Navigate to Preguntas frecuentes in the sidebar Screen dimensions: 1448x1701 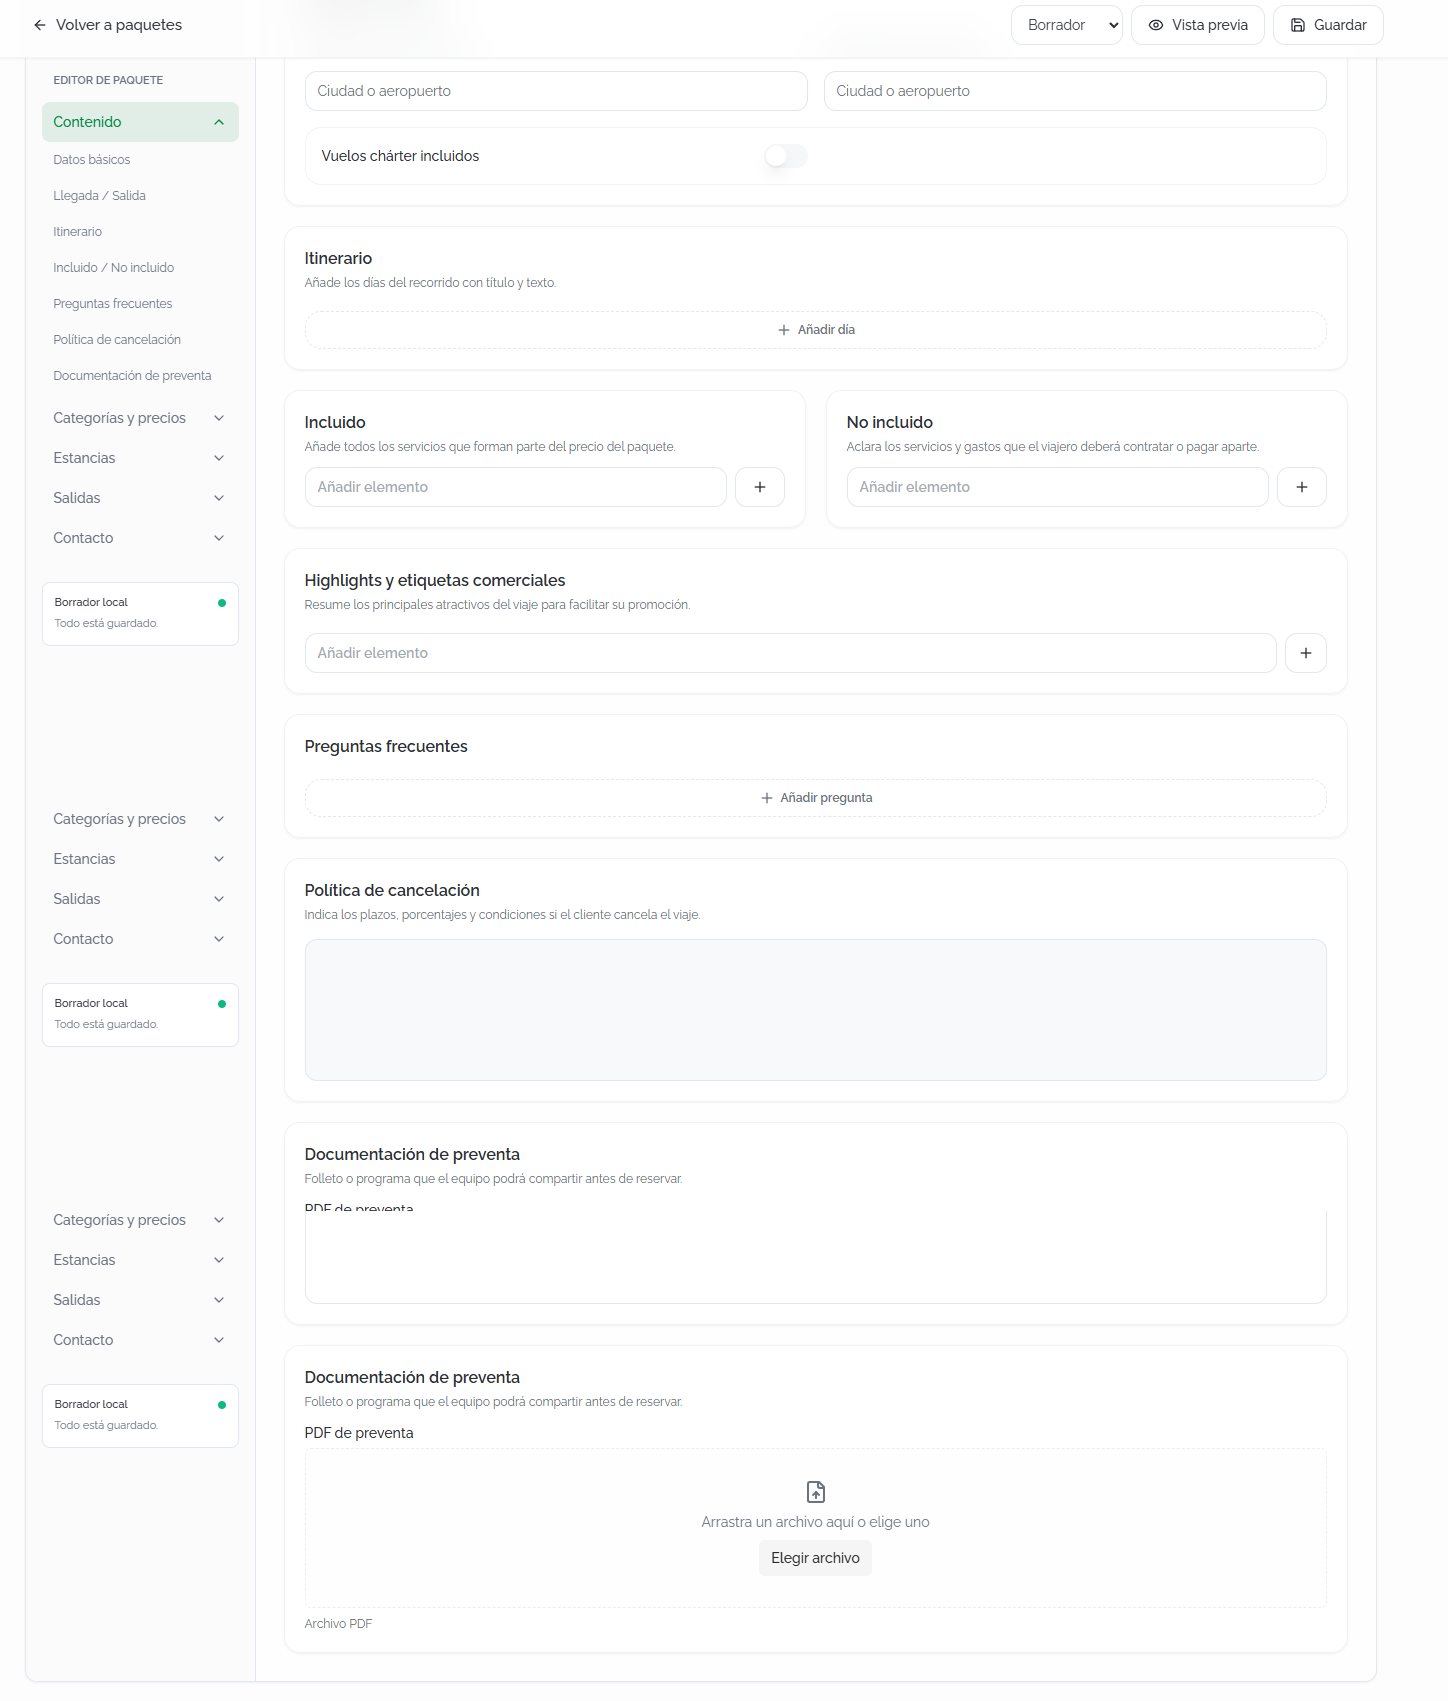[113, 304]
